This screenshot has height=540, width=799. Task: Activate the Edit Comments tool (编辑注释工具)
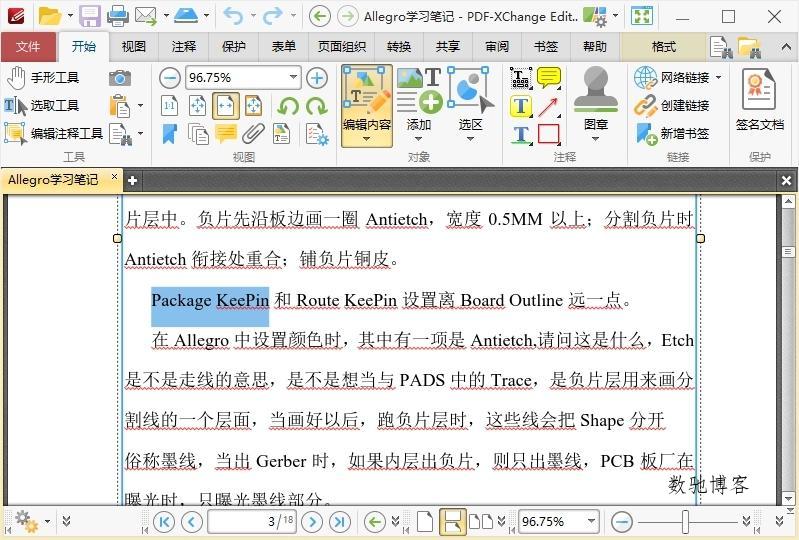(x=54, y=133)
